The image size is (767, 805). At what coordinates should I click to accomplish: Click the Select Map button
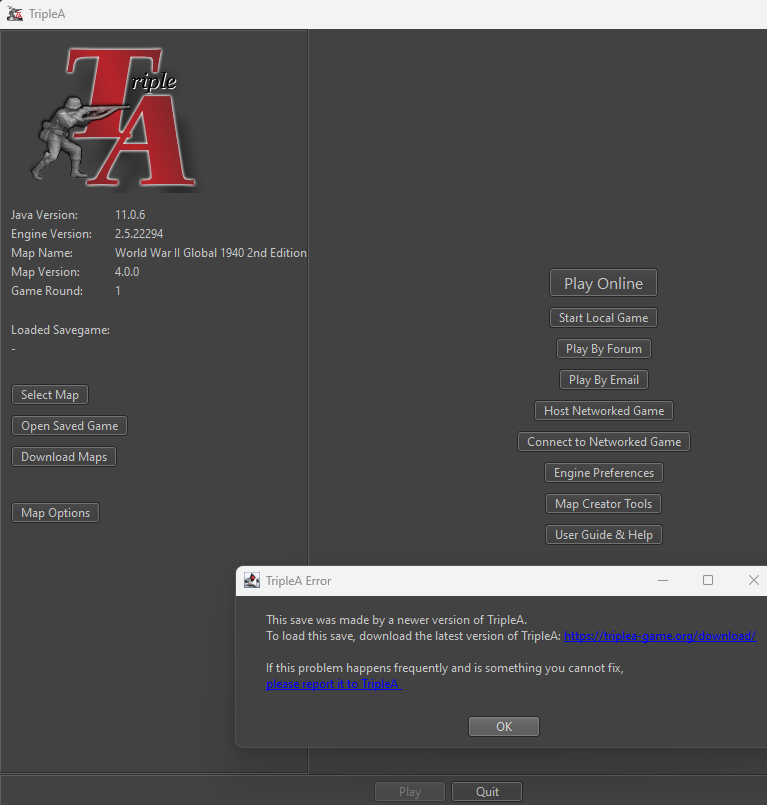(x=50, y=395)
